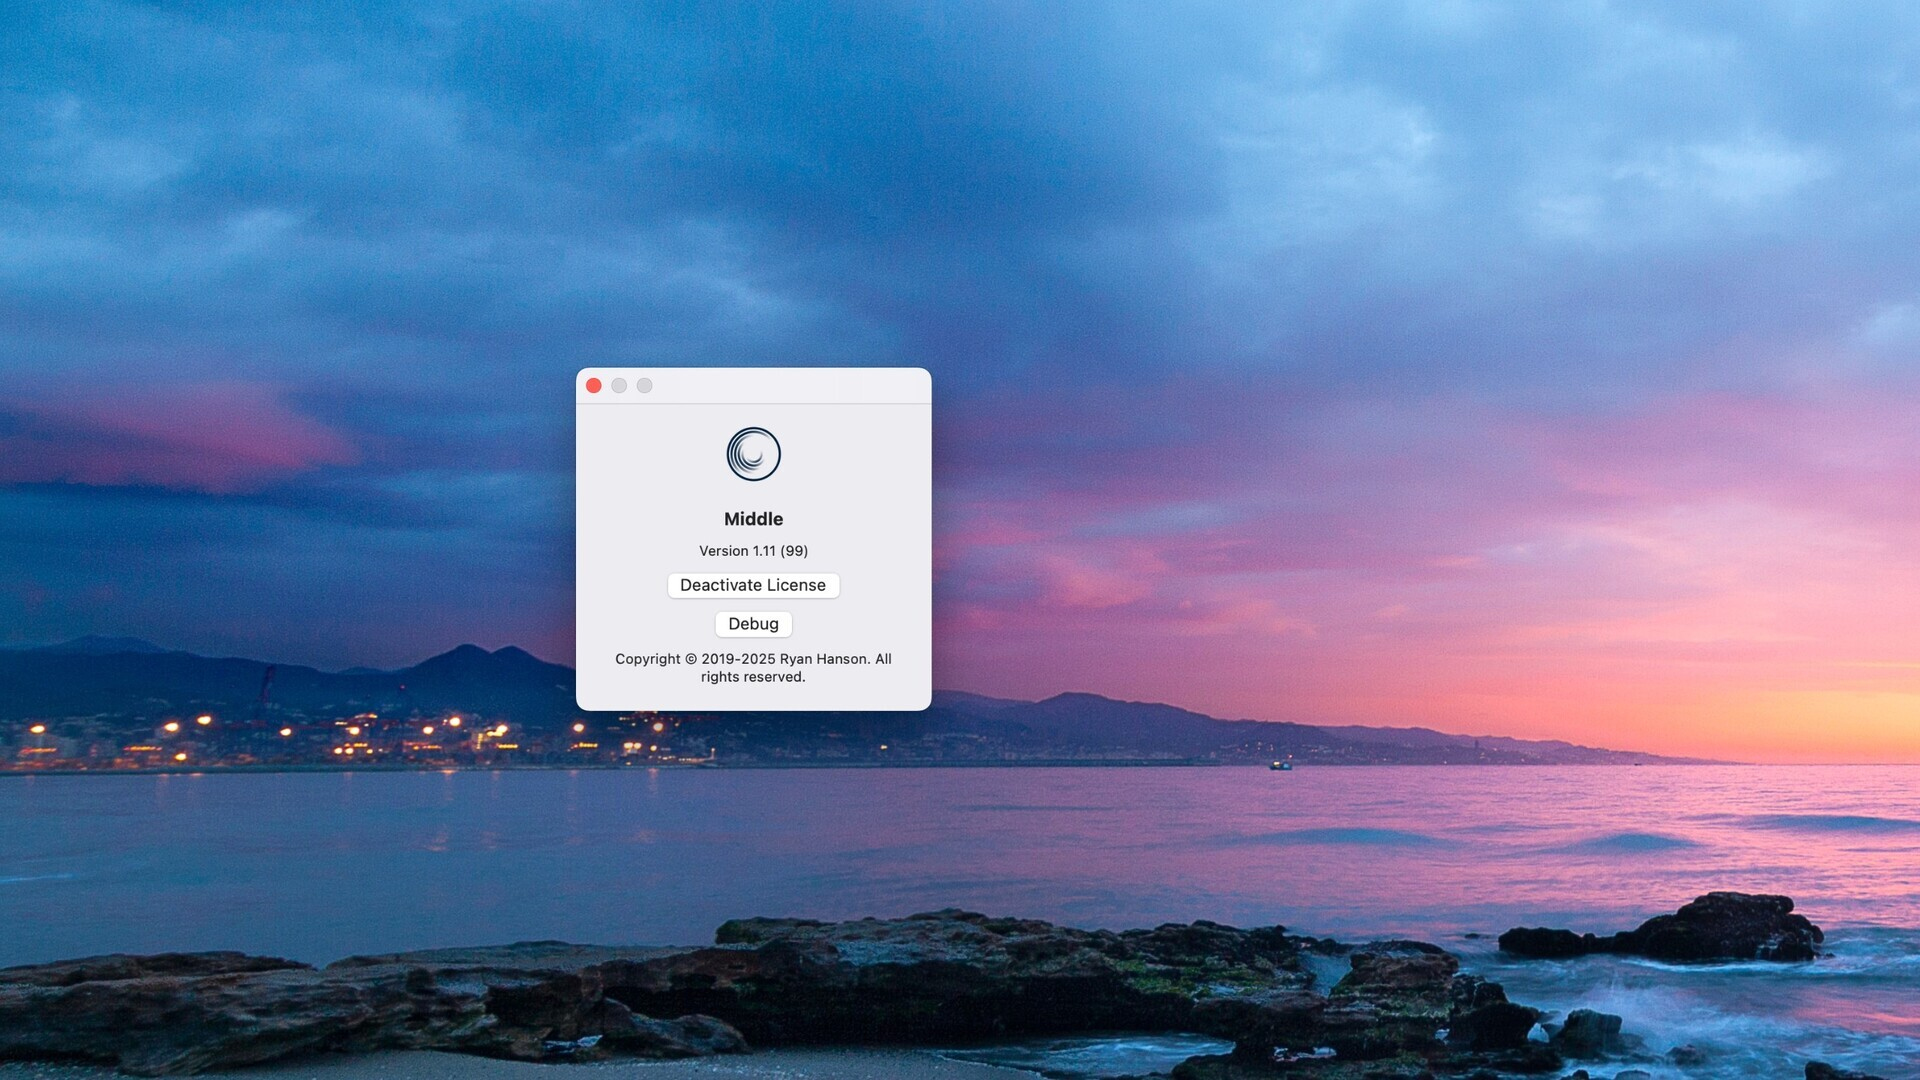Click the bold Middle app name
This screenshot has height=1080, width=1920.
coord(753,519)
